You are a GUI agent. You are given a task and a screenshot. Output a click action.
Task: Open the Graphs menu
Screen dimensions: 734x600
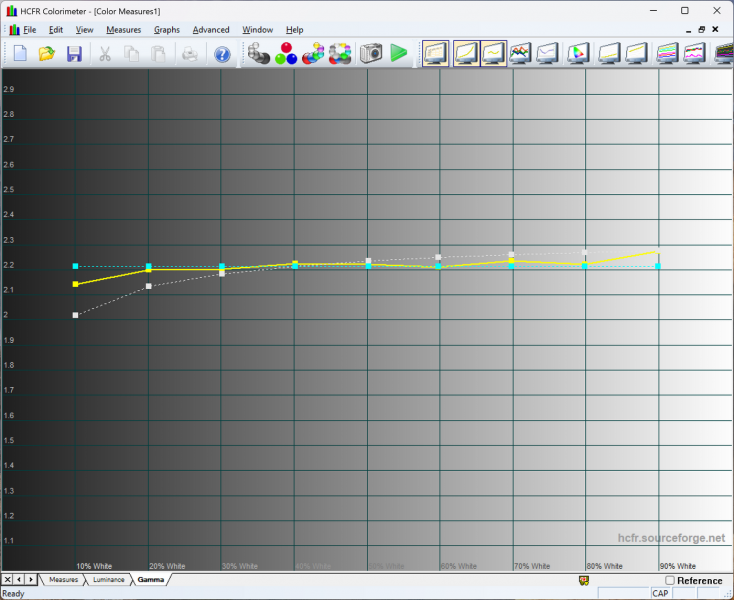[x=167, y=30]
